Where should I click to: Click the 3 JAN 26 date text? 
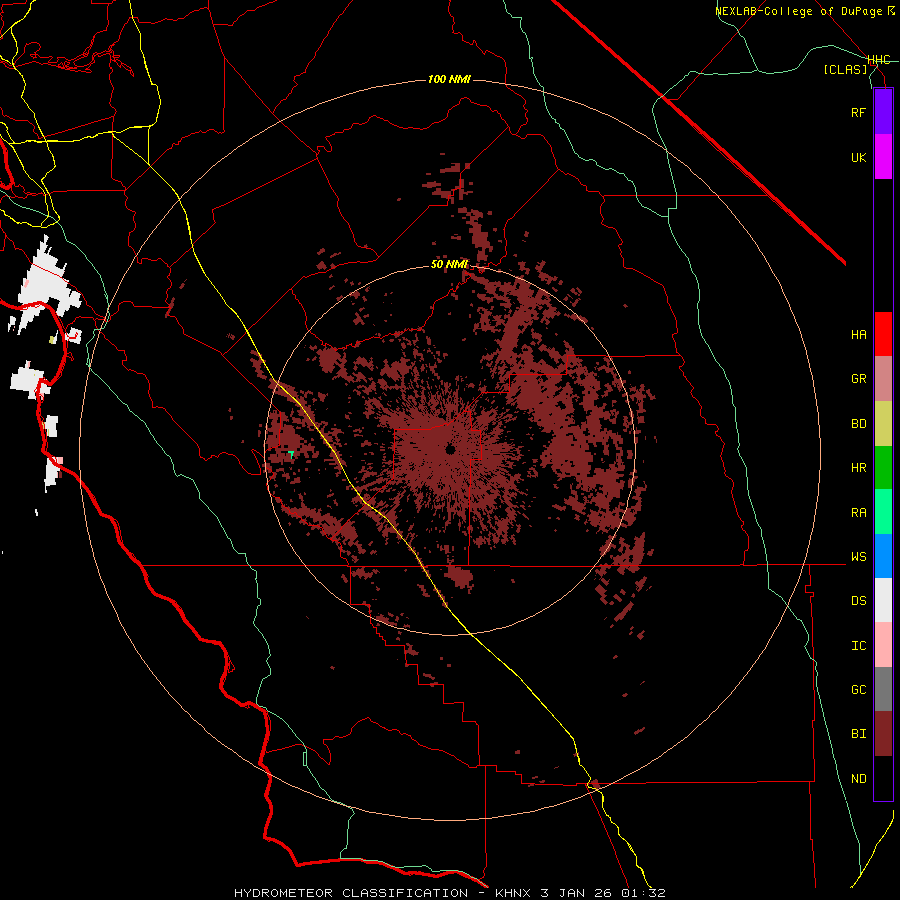click(577, 893)
